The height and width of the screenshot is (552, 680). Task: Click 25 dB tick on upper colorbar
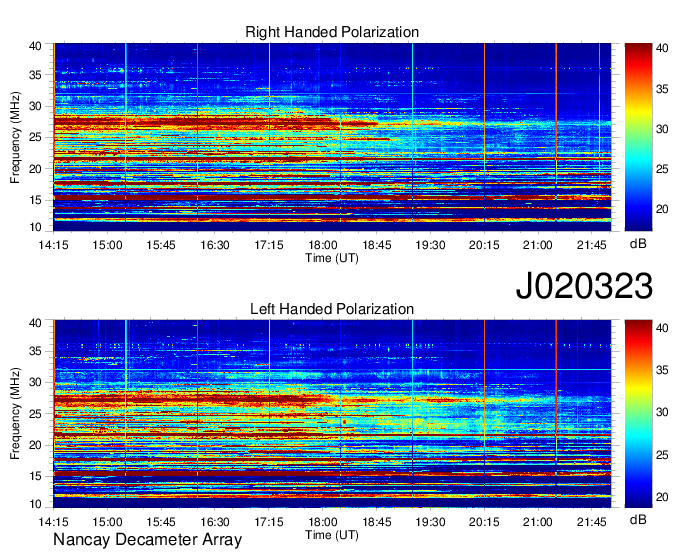pyautogui.click(x=662, y=169)
